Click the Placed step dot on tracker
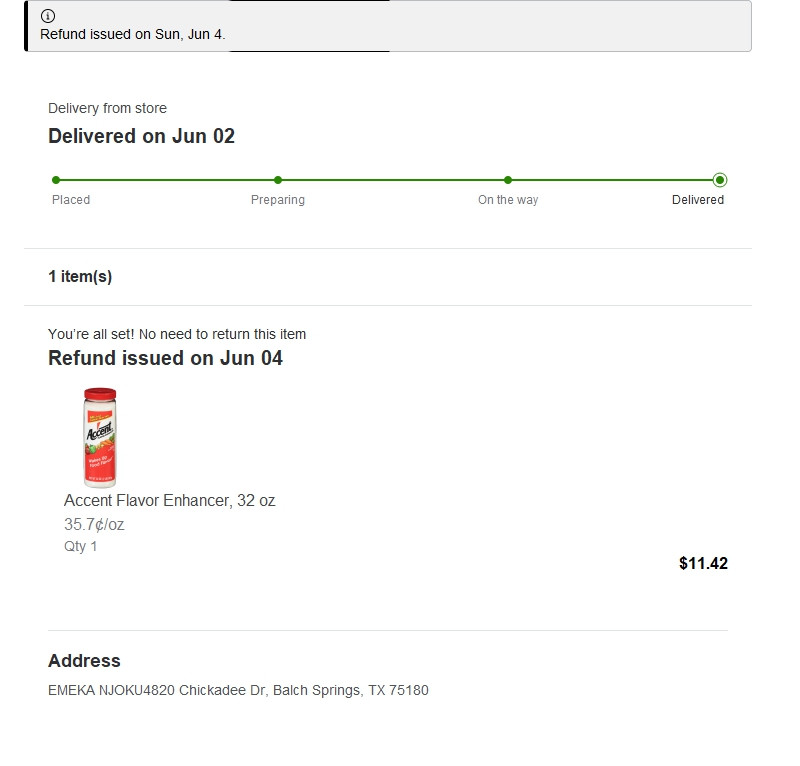The height and width of the screenshot is (766, 800). pos(56,180)
